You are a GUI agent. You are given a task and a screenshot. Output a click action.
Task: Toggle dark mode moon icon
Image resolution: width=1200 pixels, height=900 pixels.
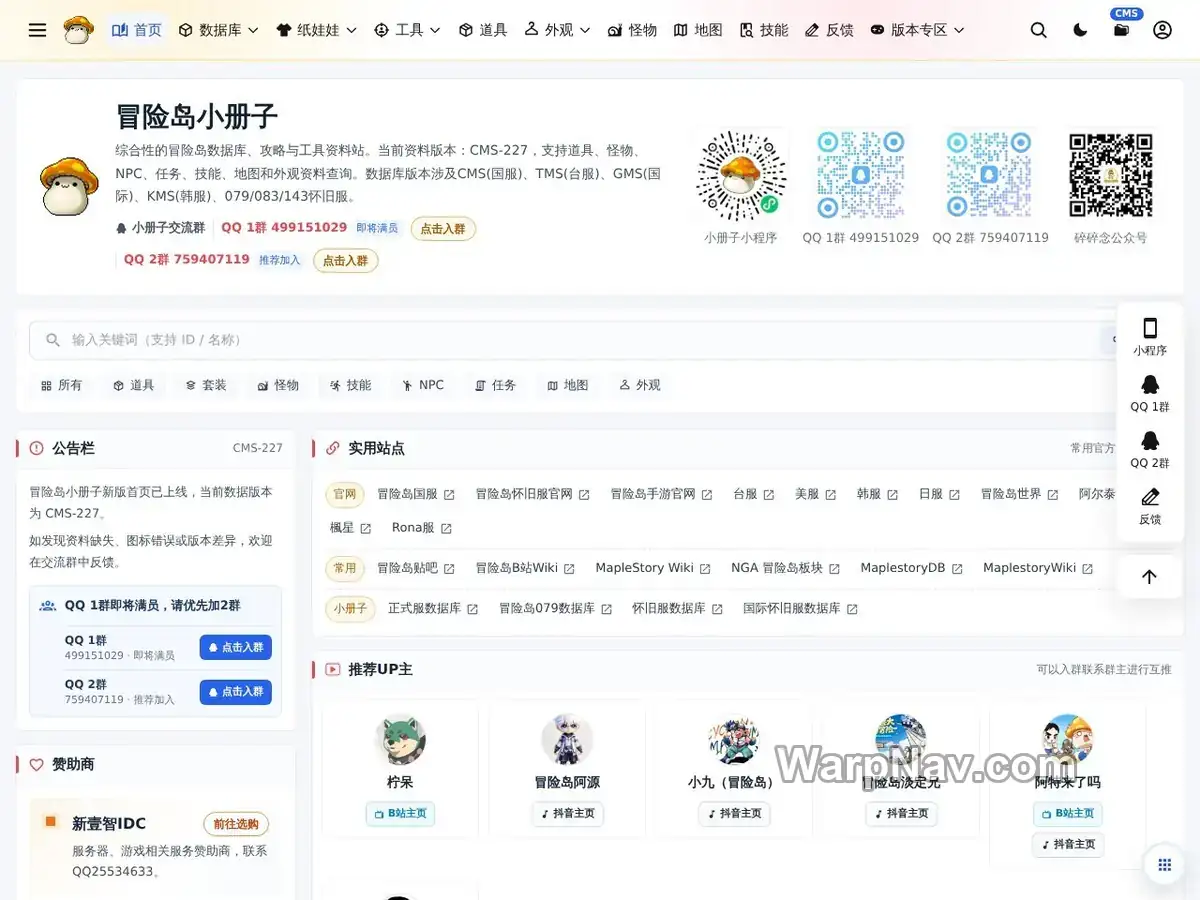1080,30
